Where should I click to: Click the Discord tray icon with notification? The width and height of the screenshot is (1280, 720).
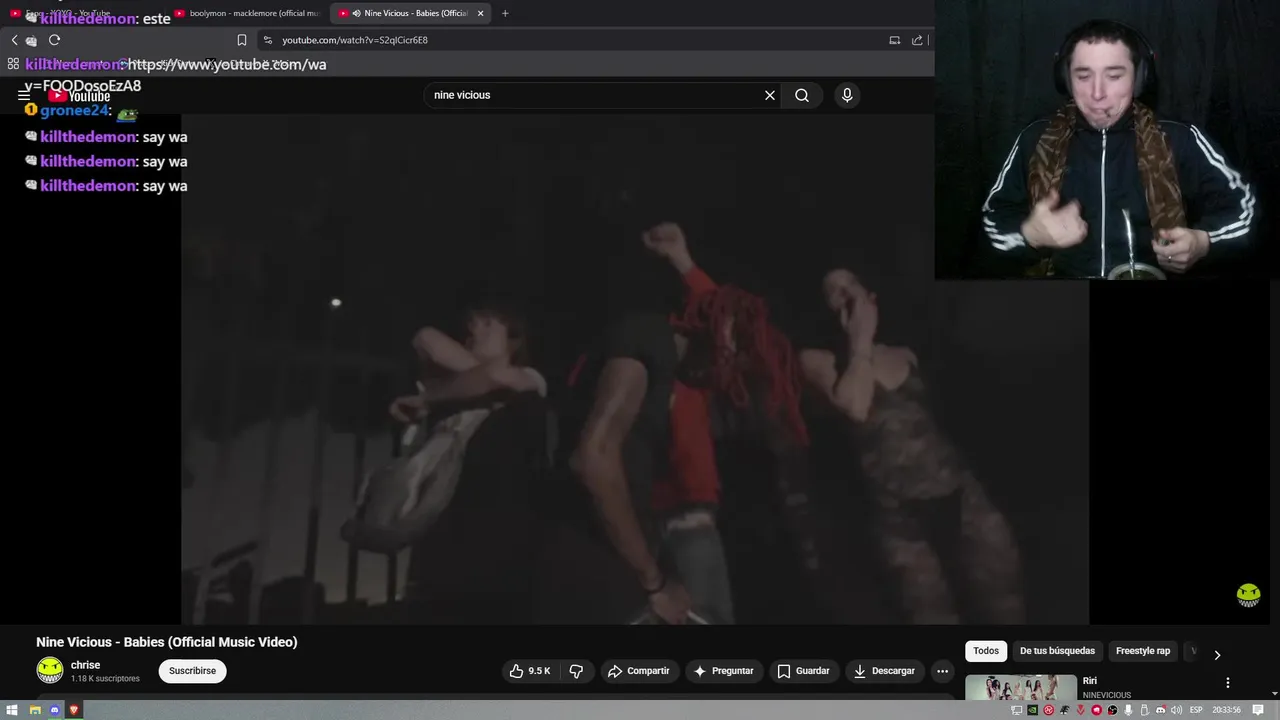click(1160, 710)
